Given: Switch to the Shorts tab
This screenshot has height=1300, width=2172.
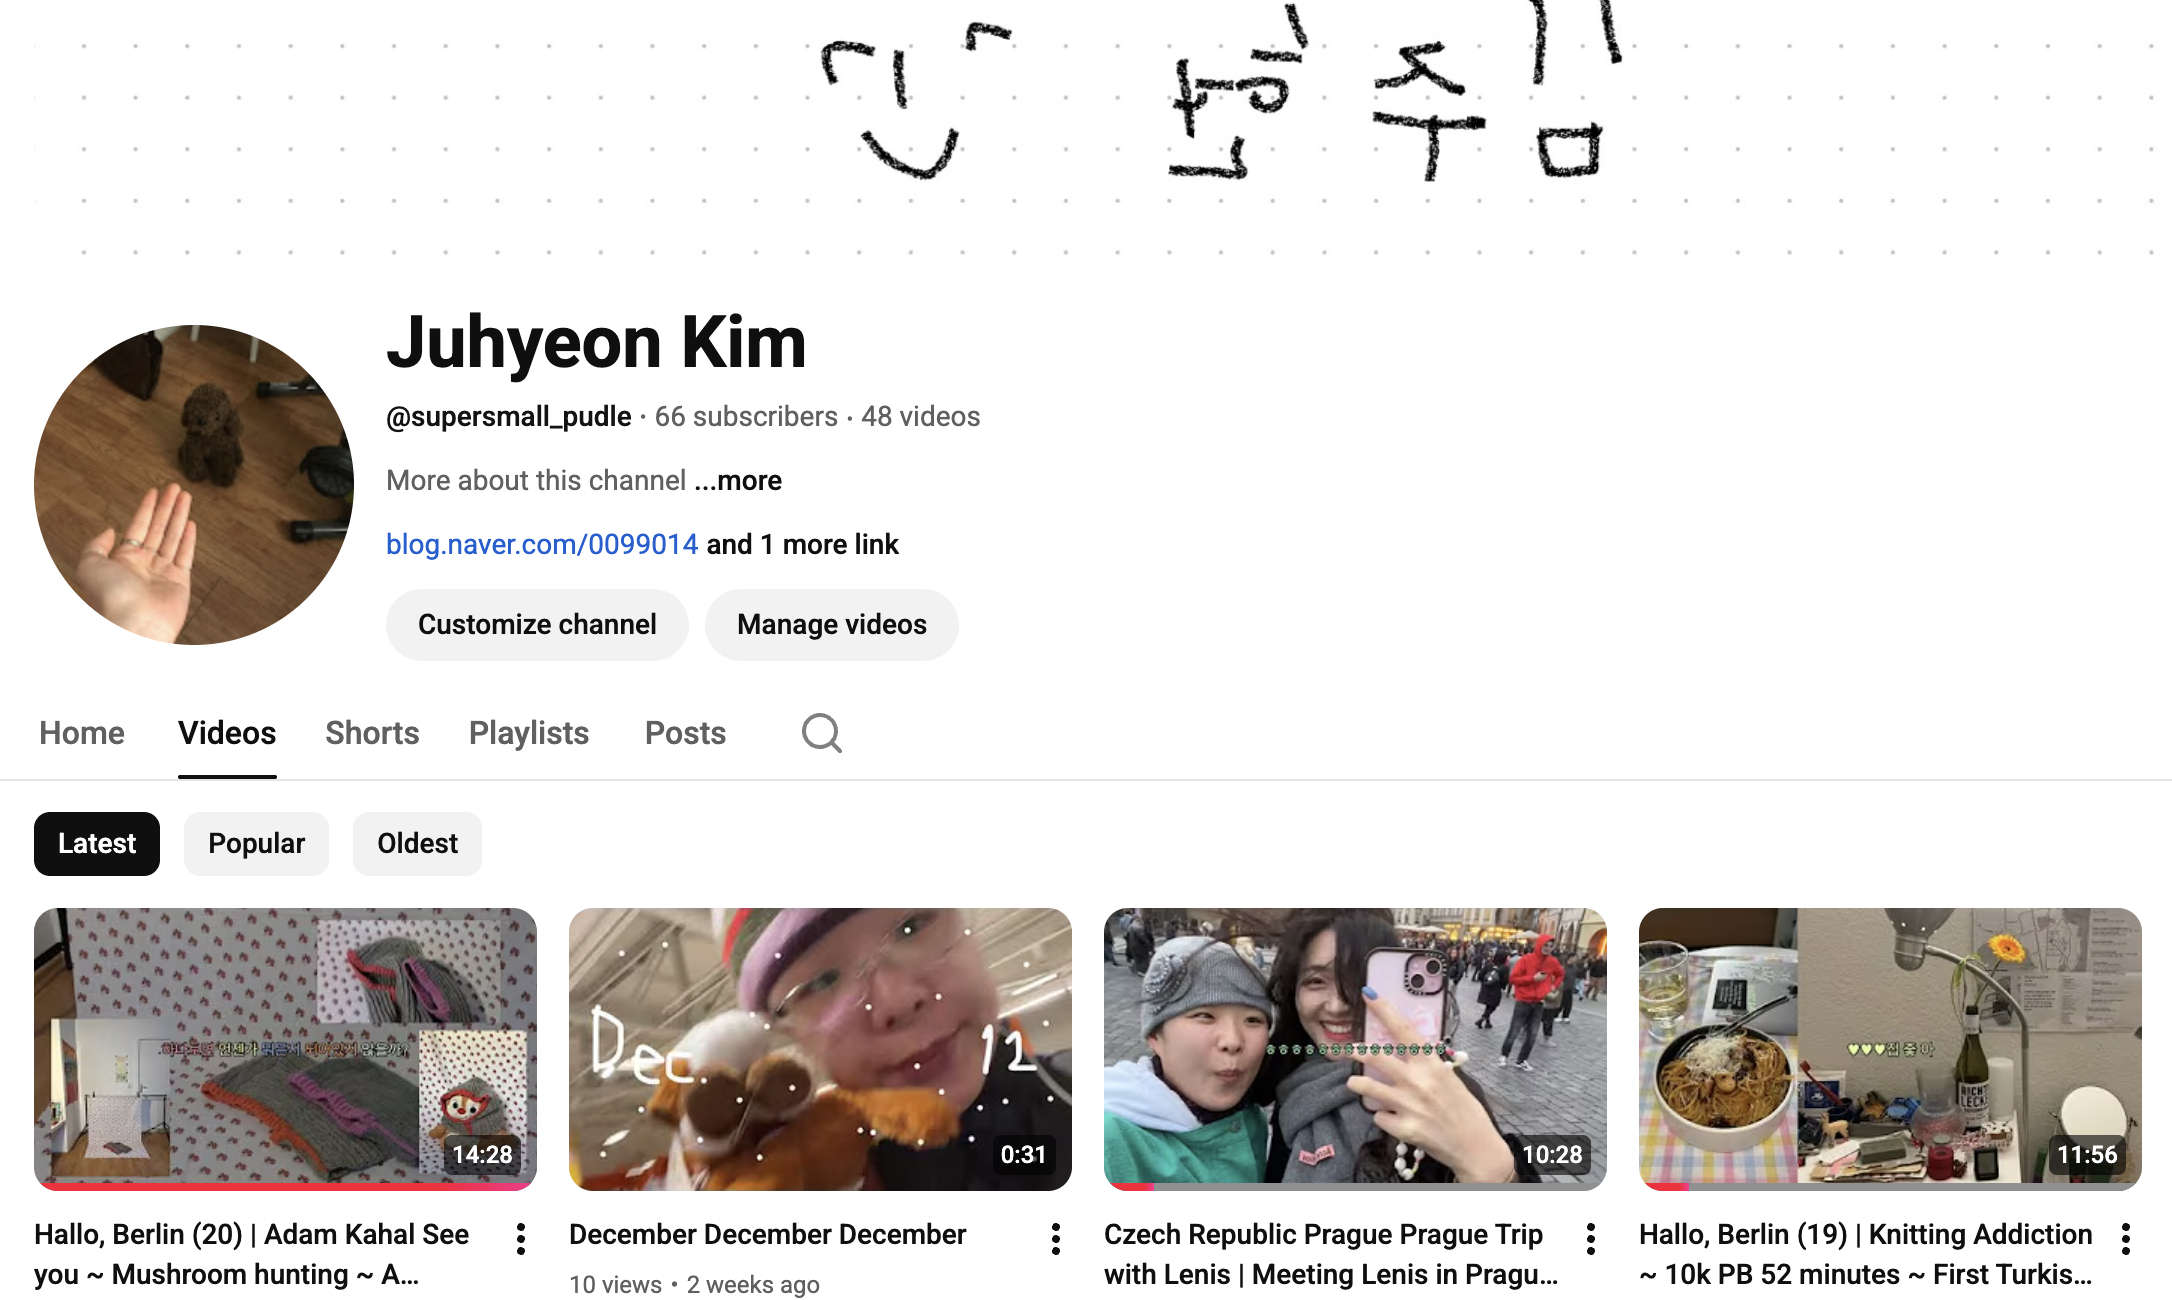Looking at the screenshot, I should 372,733.
